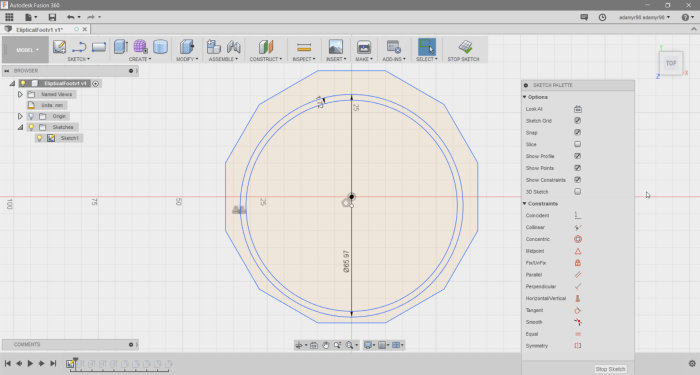Click the timeline Play button
The image size is (700, 375).
[x=30, y=363]
